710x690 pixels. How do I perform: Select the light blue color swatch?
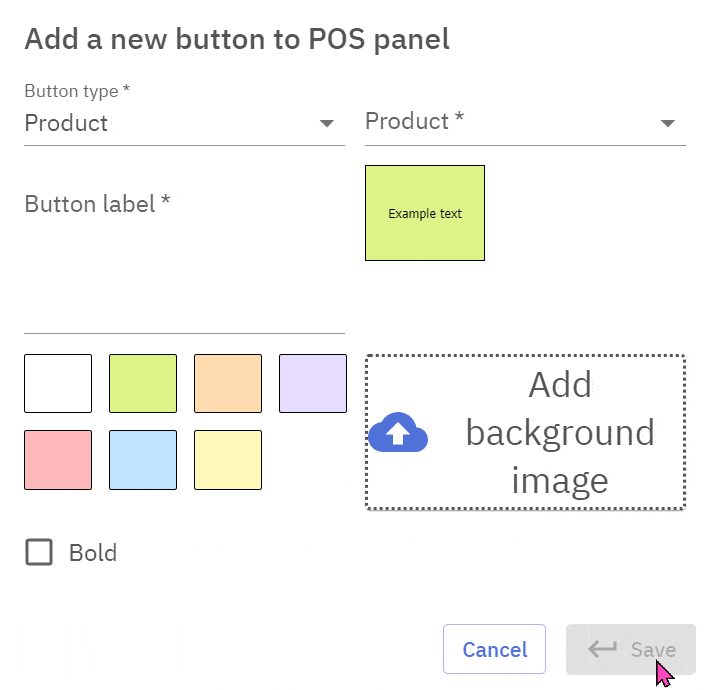pos(143,460)
